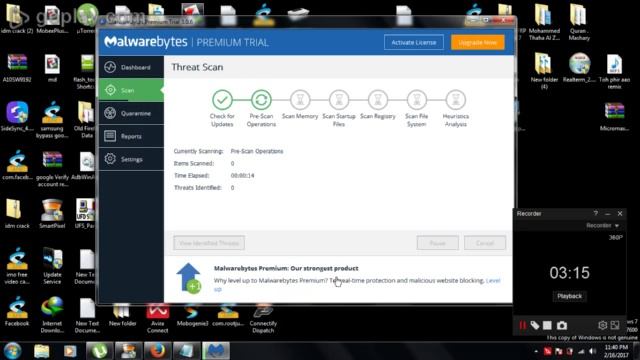The height and width of the screenshot is (360, 640).
Task: Select the SideSync desktop icon
Action: pyautogui.click(x=17, y=116)
